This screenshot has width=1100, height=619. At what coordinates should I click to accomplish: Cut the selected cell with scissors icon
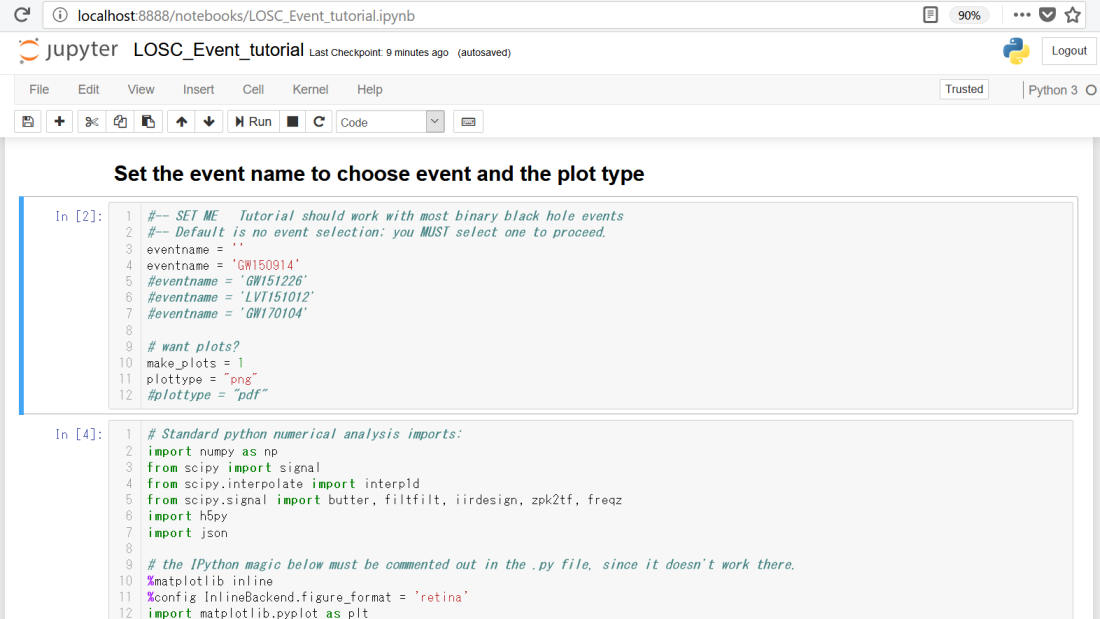[x=92, y=122]
